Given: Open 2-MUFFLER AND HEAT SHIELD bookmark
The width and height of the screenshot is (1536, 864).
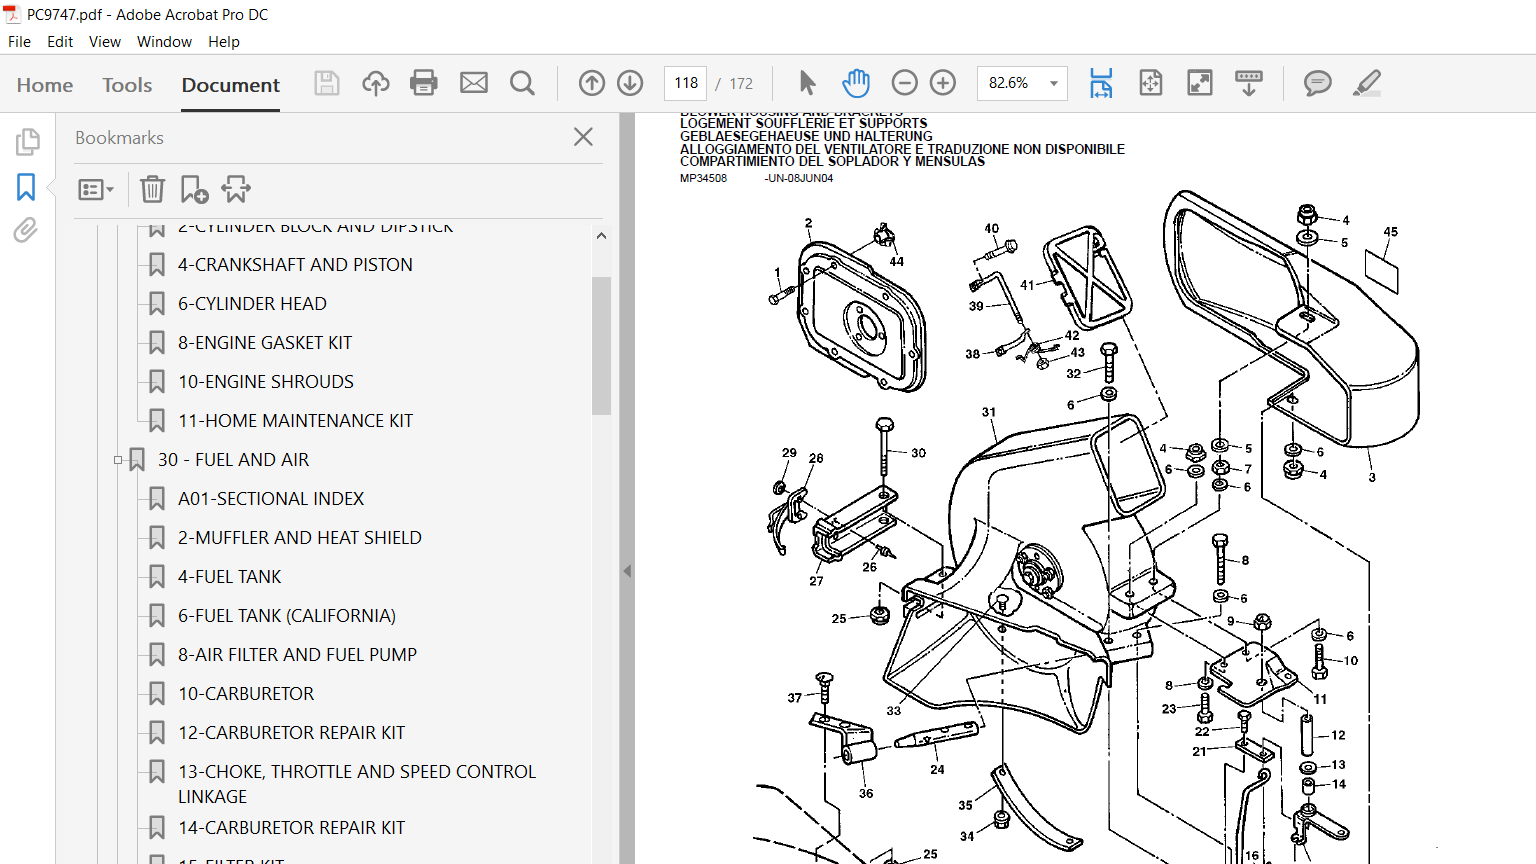Looking at the screenshot, I should [x=300, y=538].
